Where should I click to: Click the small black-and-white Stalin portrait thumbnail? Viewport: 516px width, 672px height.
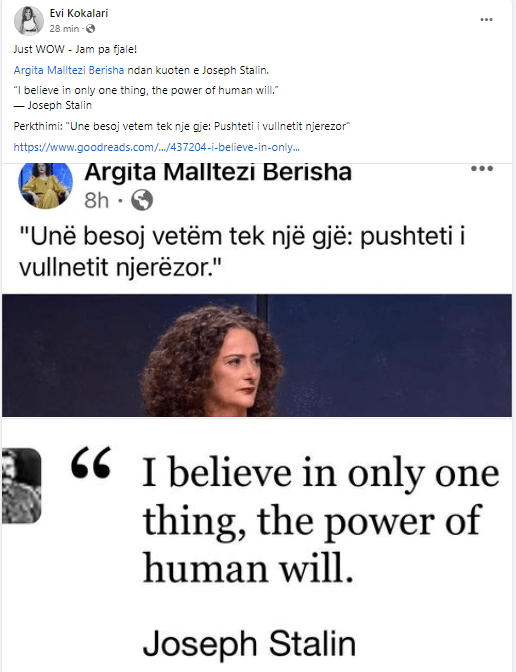(x=21, y=486)
